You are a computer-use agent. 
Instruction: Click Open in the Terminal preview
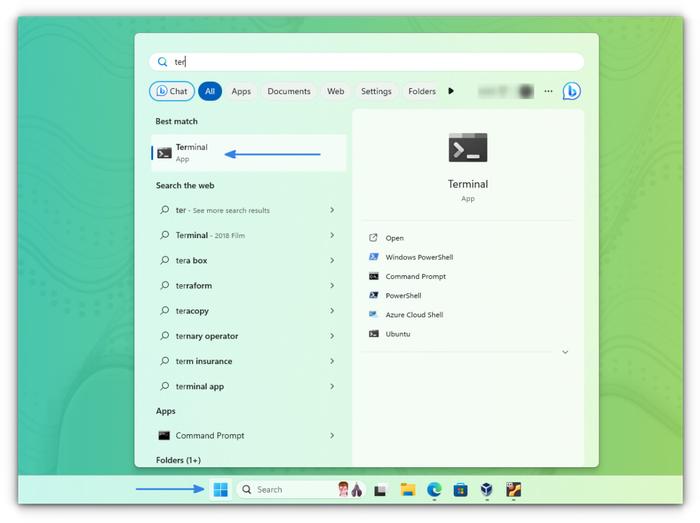click(394, 238)
